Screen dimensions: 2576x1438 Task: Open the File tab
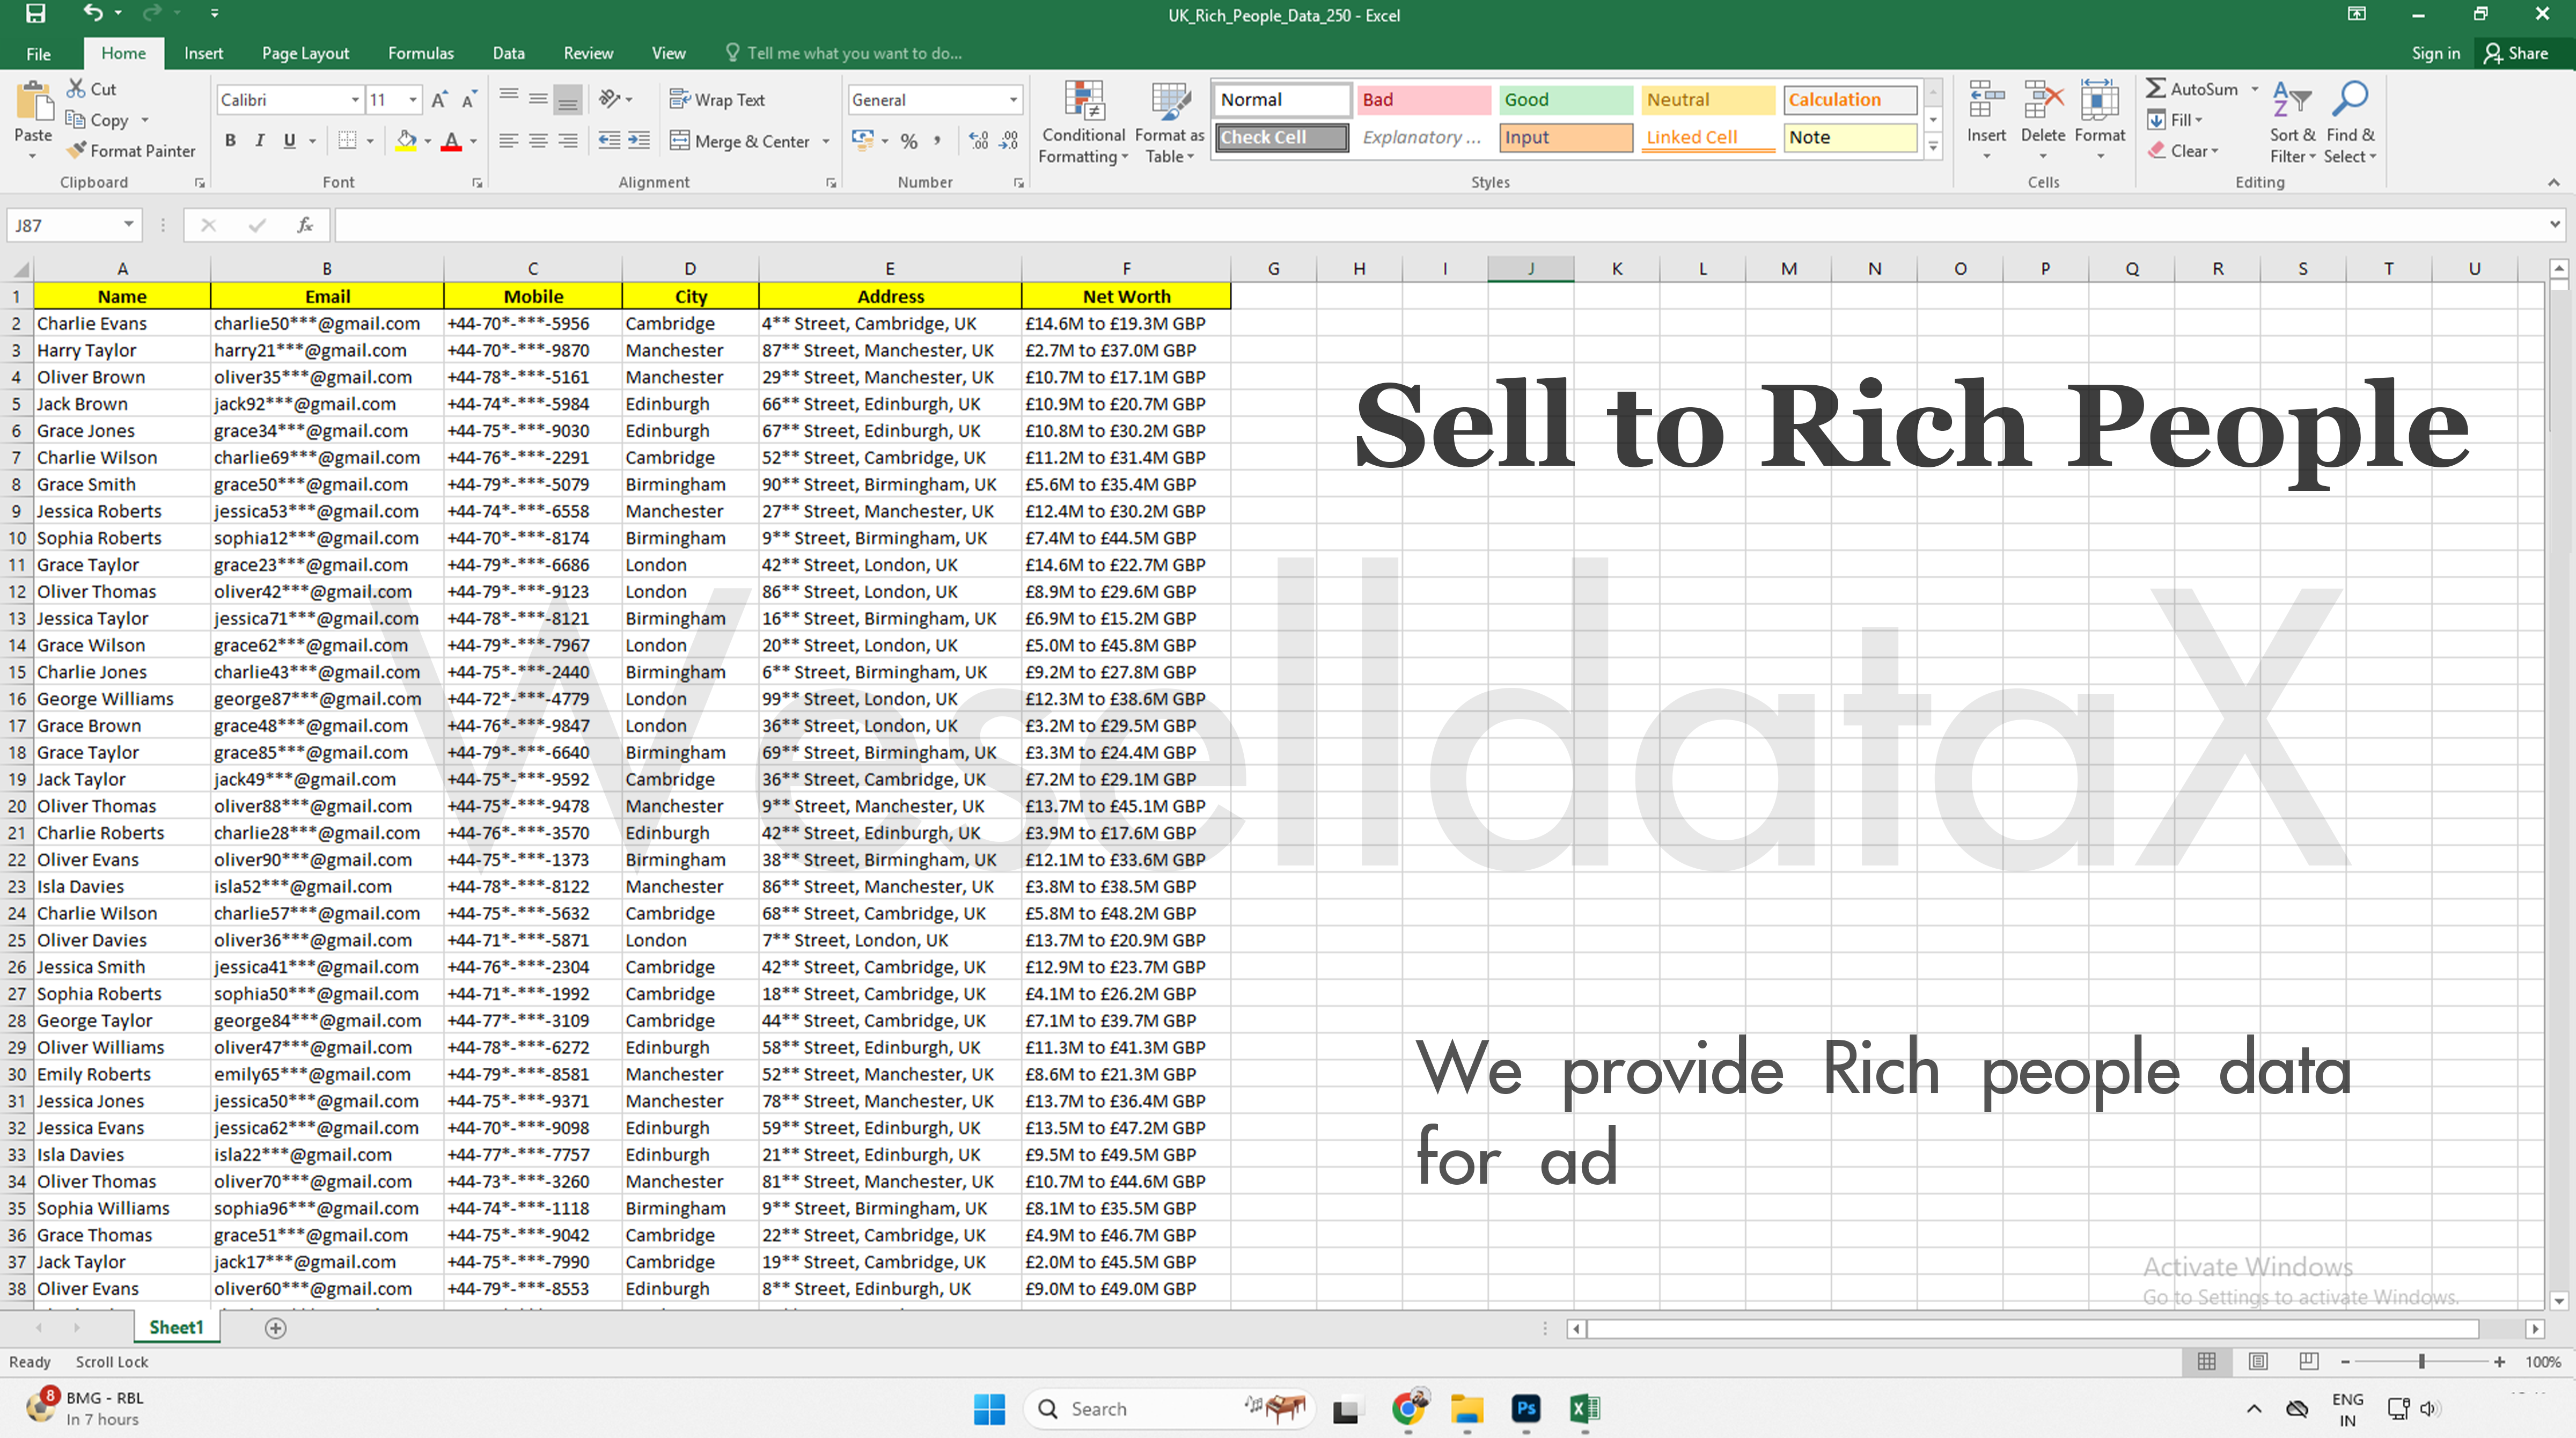pos(39,53)
